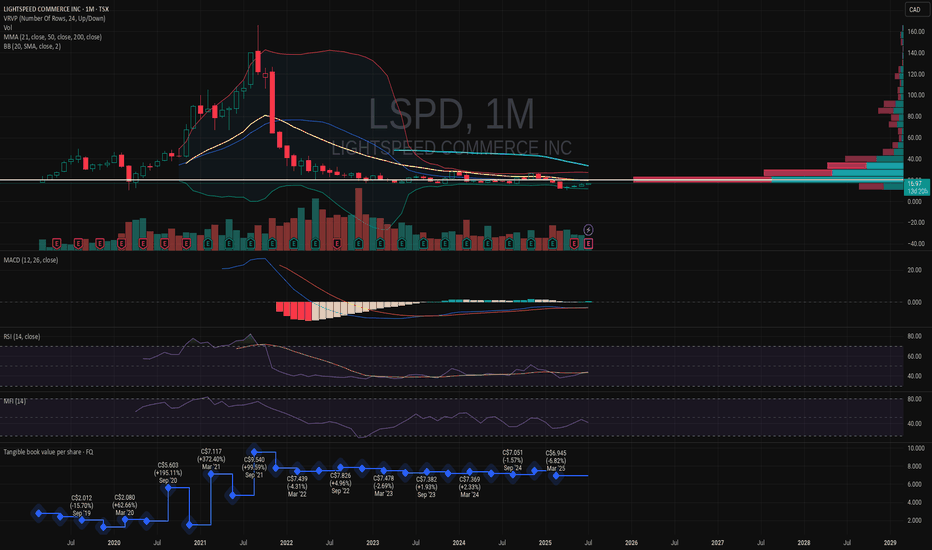This screenshot has height=550, width=932.
Task: Select the RSI (14, close) legend
Action: click(x=22, y=337)
